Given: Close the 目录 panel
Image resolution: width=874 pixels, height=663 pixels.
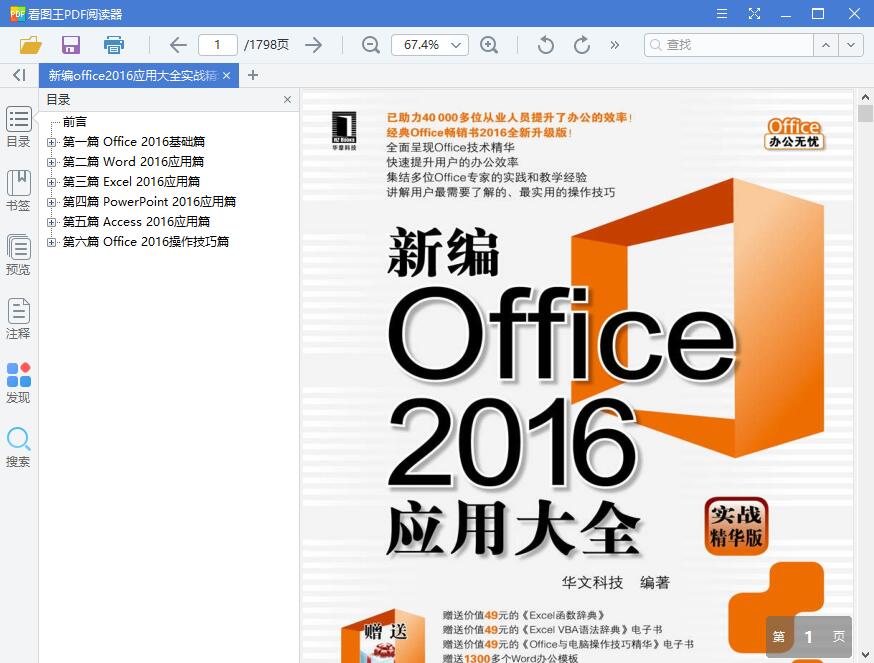Looking at the screenshot, I should (287, 99).
